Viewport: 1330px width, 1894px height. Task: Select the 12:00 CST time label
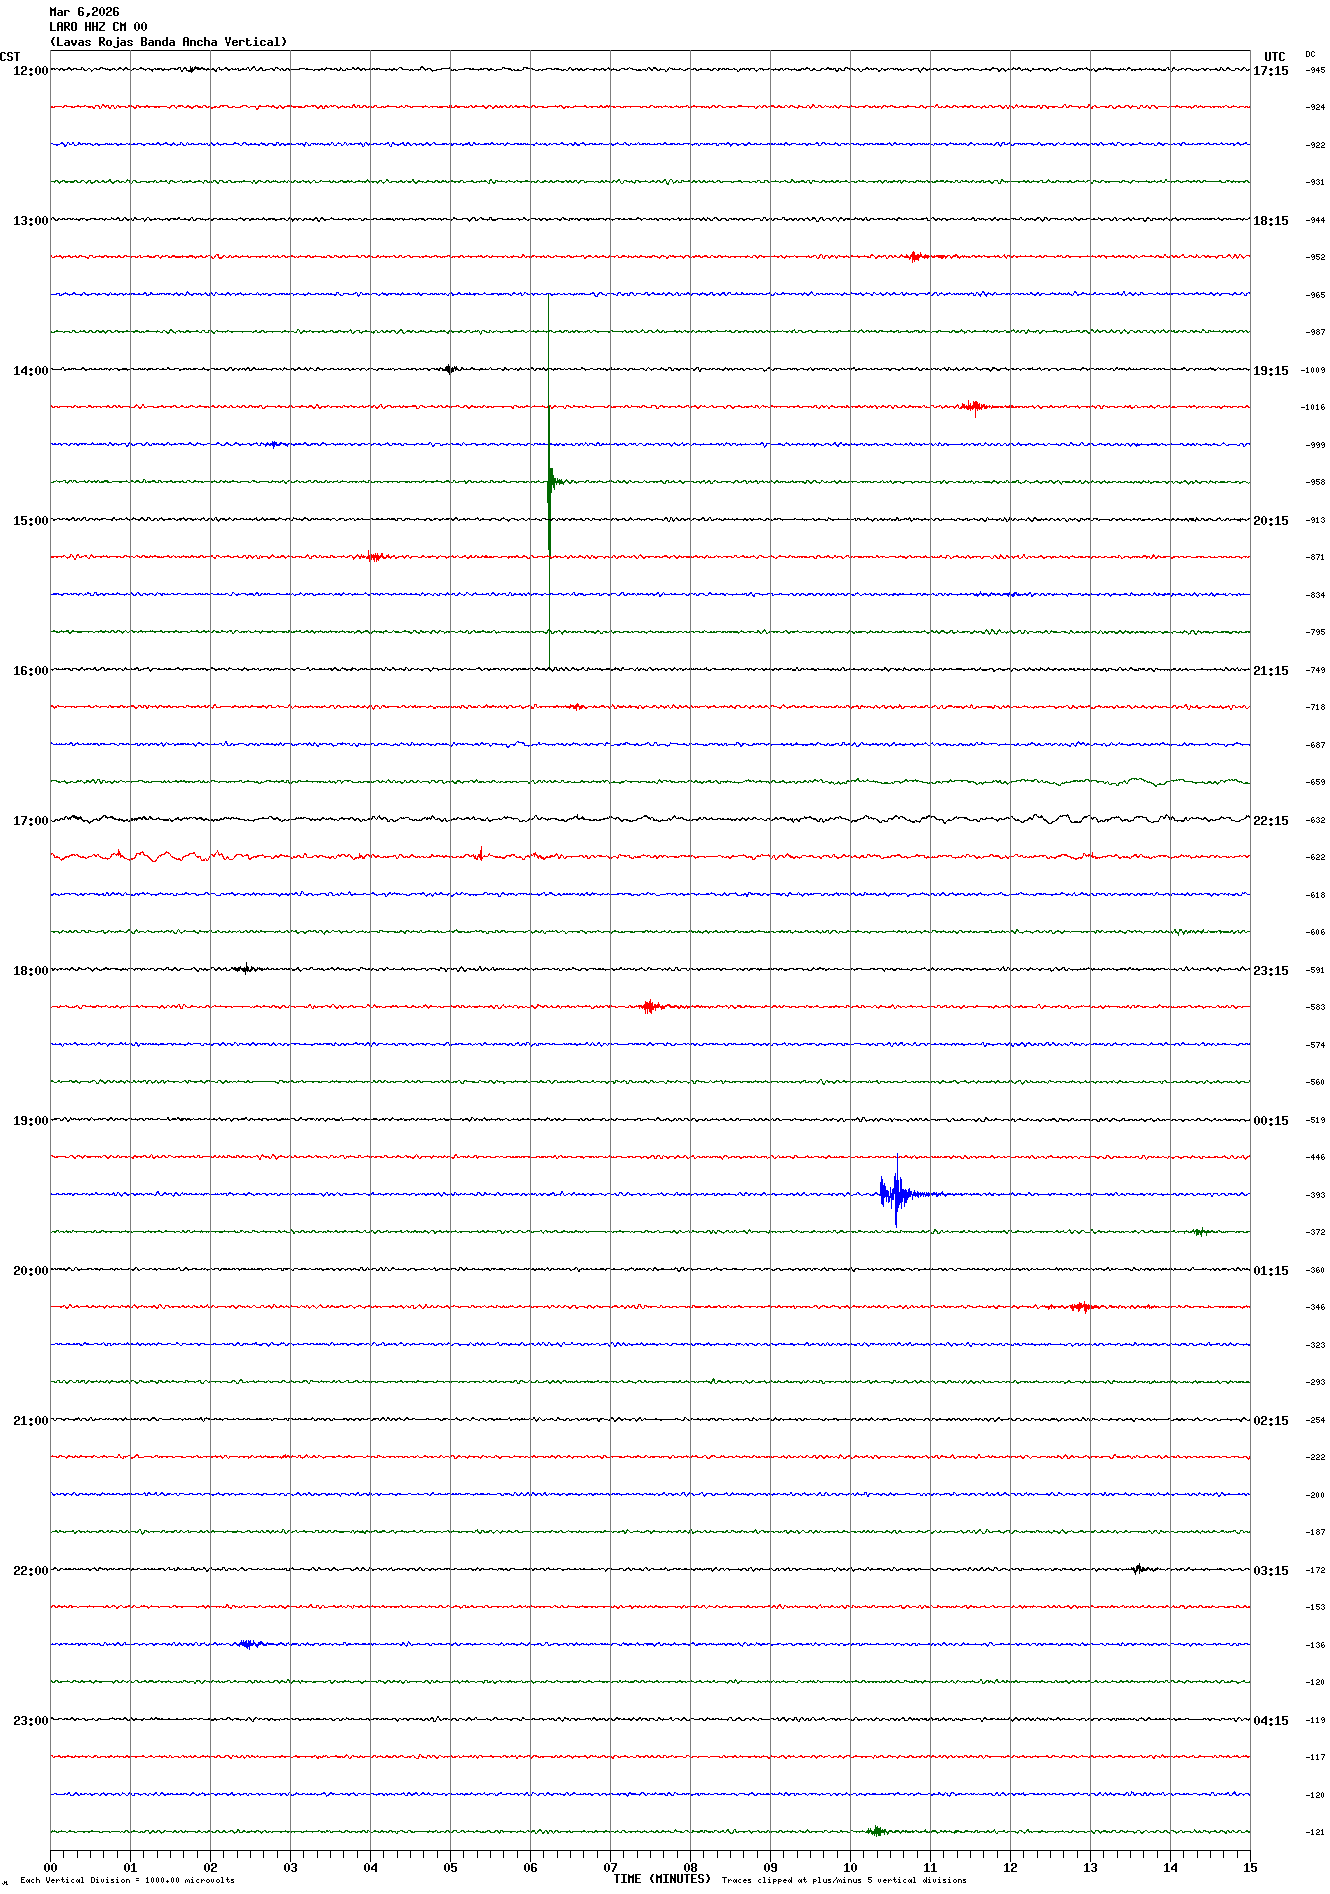[x=30, y=71]
